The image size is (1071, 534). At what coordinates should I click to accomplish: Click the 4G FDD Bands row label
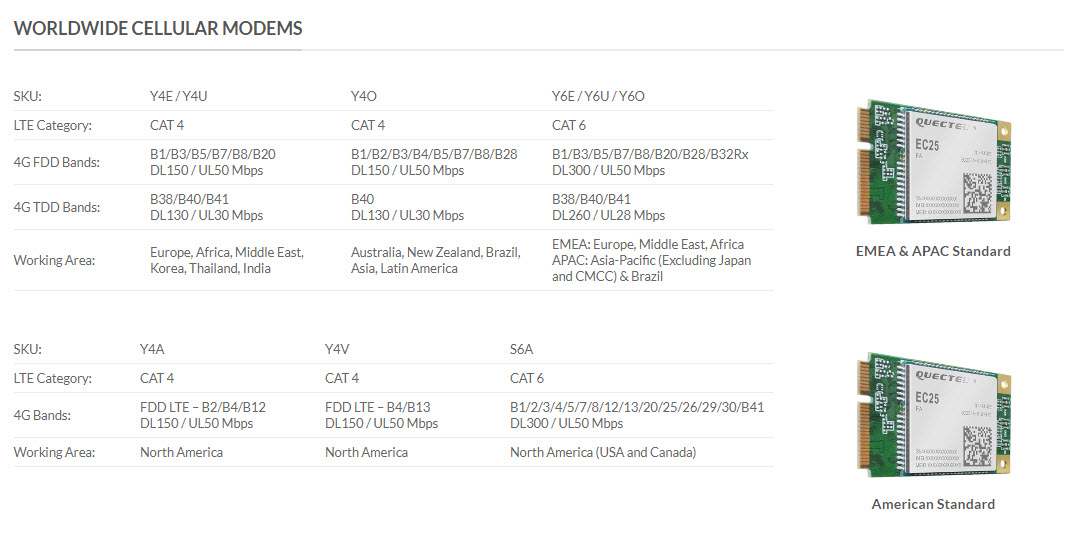[x=57, y=163]
